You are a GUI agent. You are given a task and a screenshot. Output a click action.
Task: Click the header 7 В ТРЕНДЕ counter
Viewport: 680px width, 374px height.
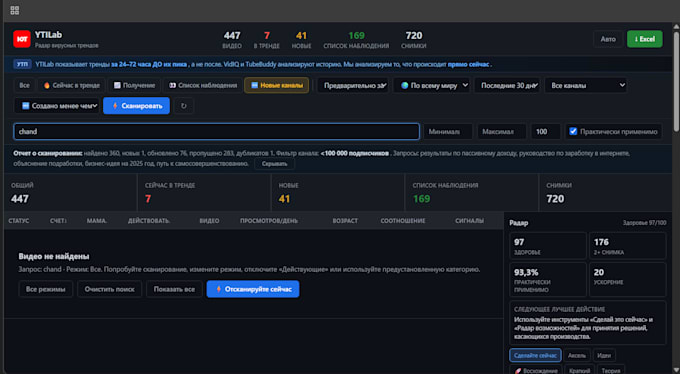click(267, 39)
